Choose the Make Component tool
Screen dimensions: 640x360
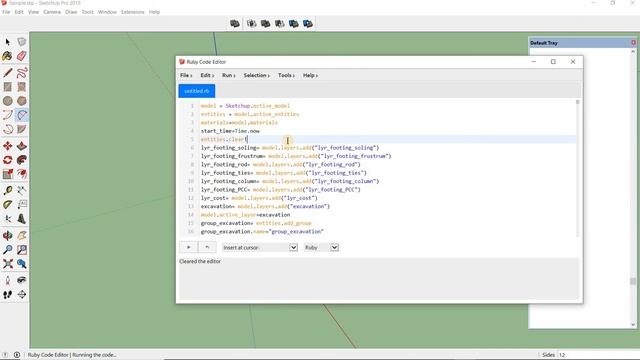[x=22, y=42]
